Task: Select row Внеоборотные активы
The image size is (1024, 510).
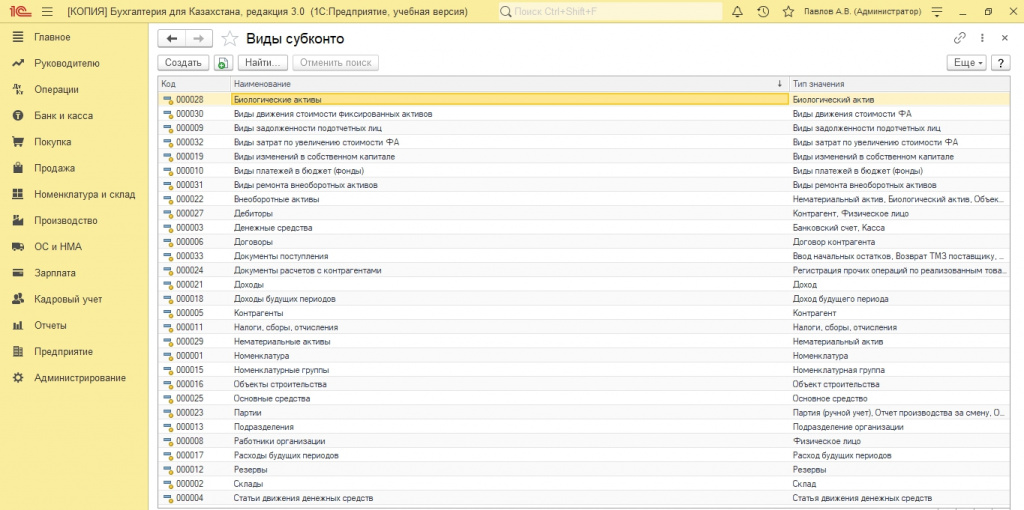Action: (584, 199)
